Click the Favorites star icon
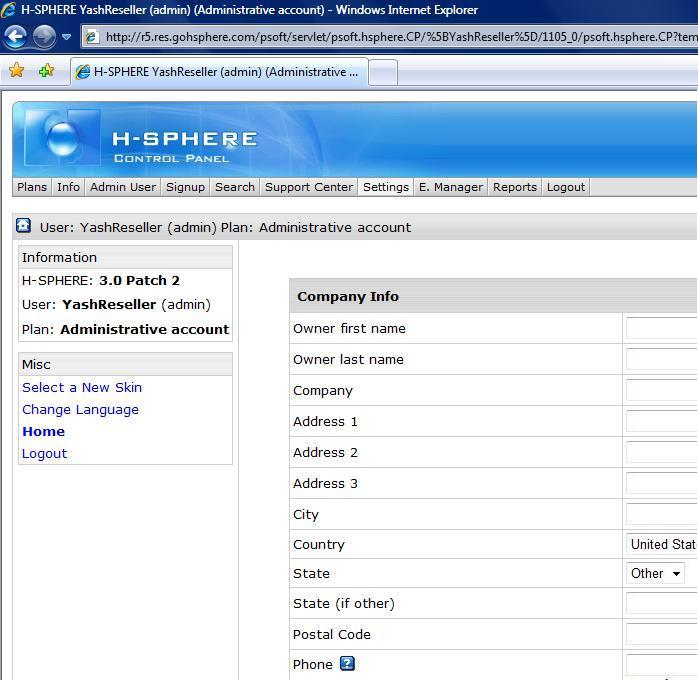698x680 pixels. tap(16, 71)
